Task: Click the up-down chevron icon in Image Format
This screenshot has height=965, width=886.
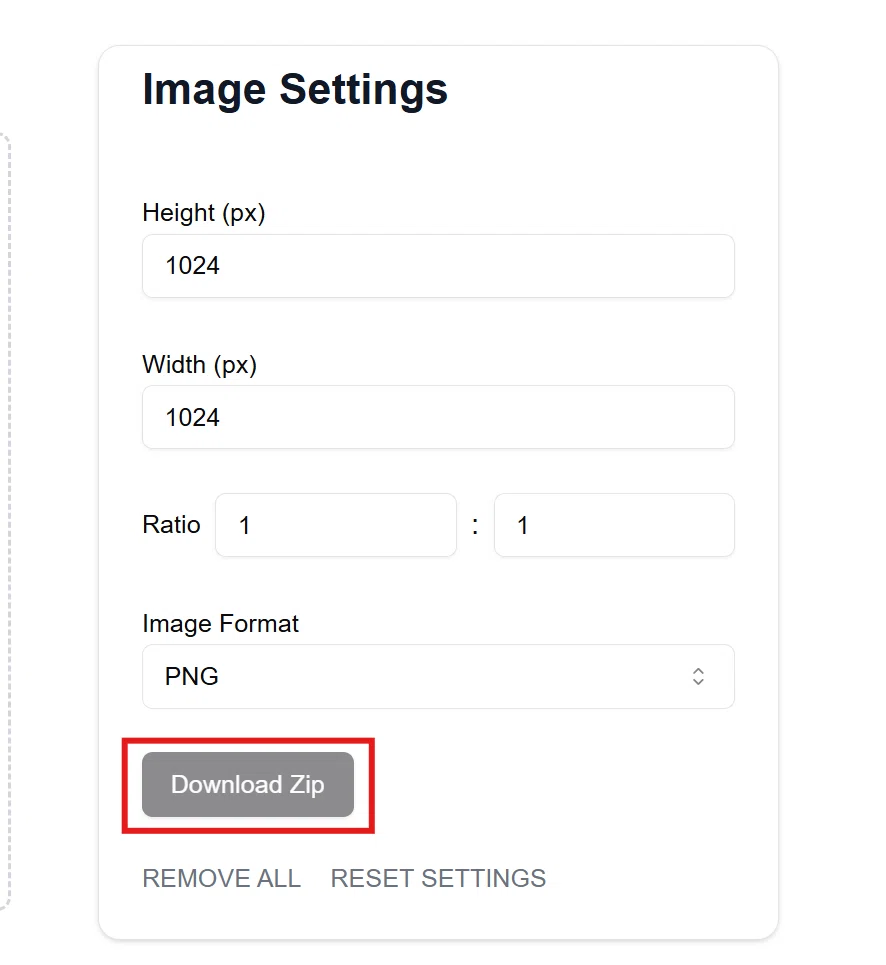Action: click(x=698, y=676)
